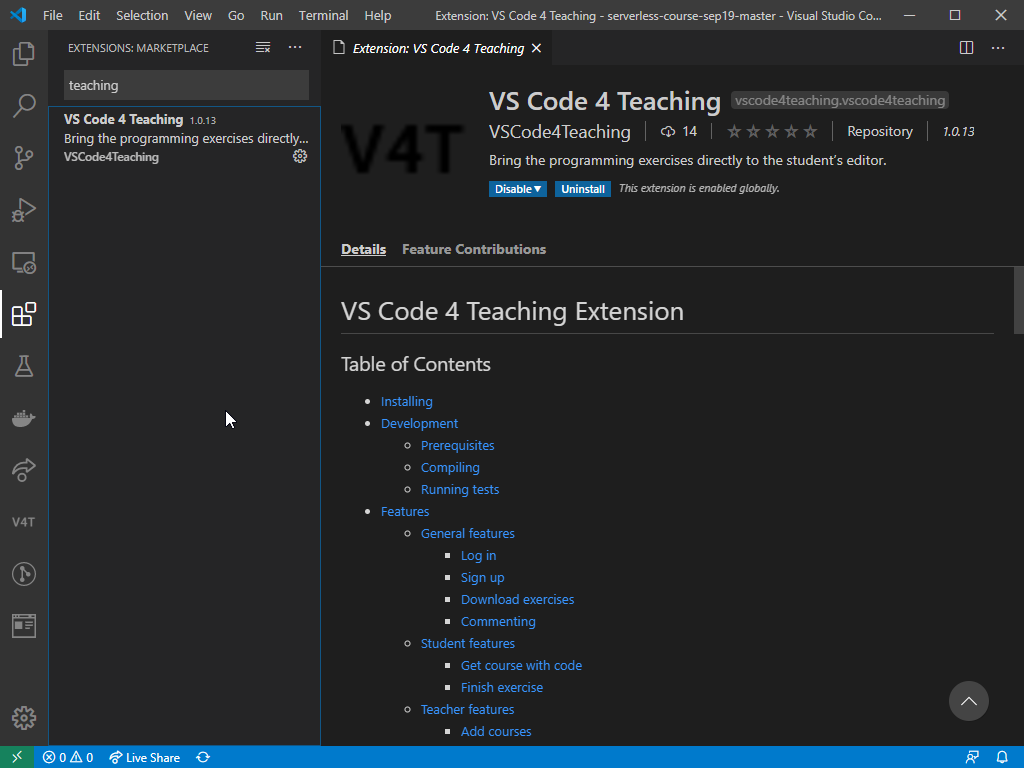Switch to the Details tab

(x=363, y=249)
